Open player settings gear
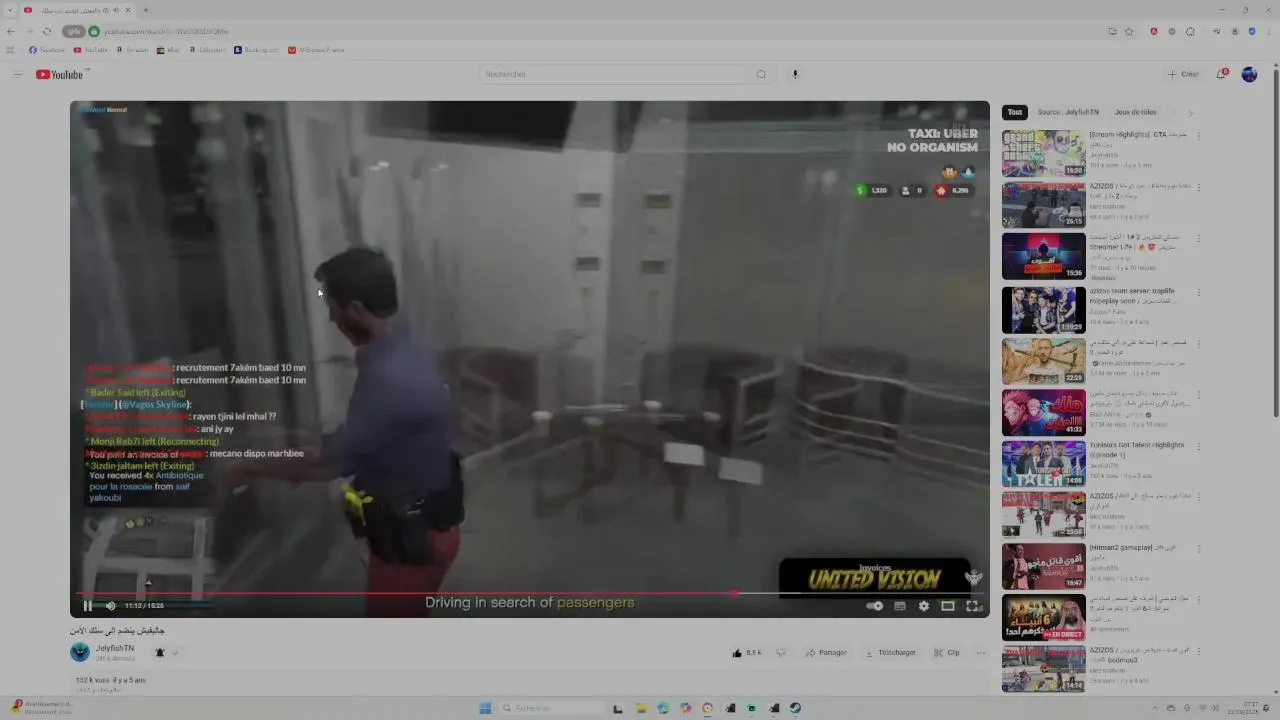The height and width of the screenshot is (720, 1280). 924,606
